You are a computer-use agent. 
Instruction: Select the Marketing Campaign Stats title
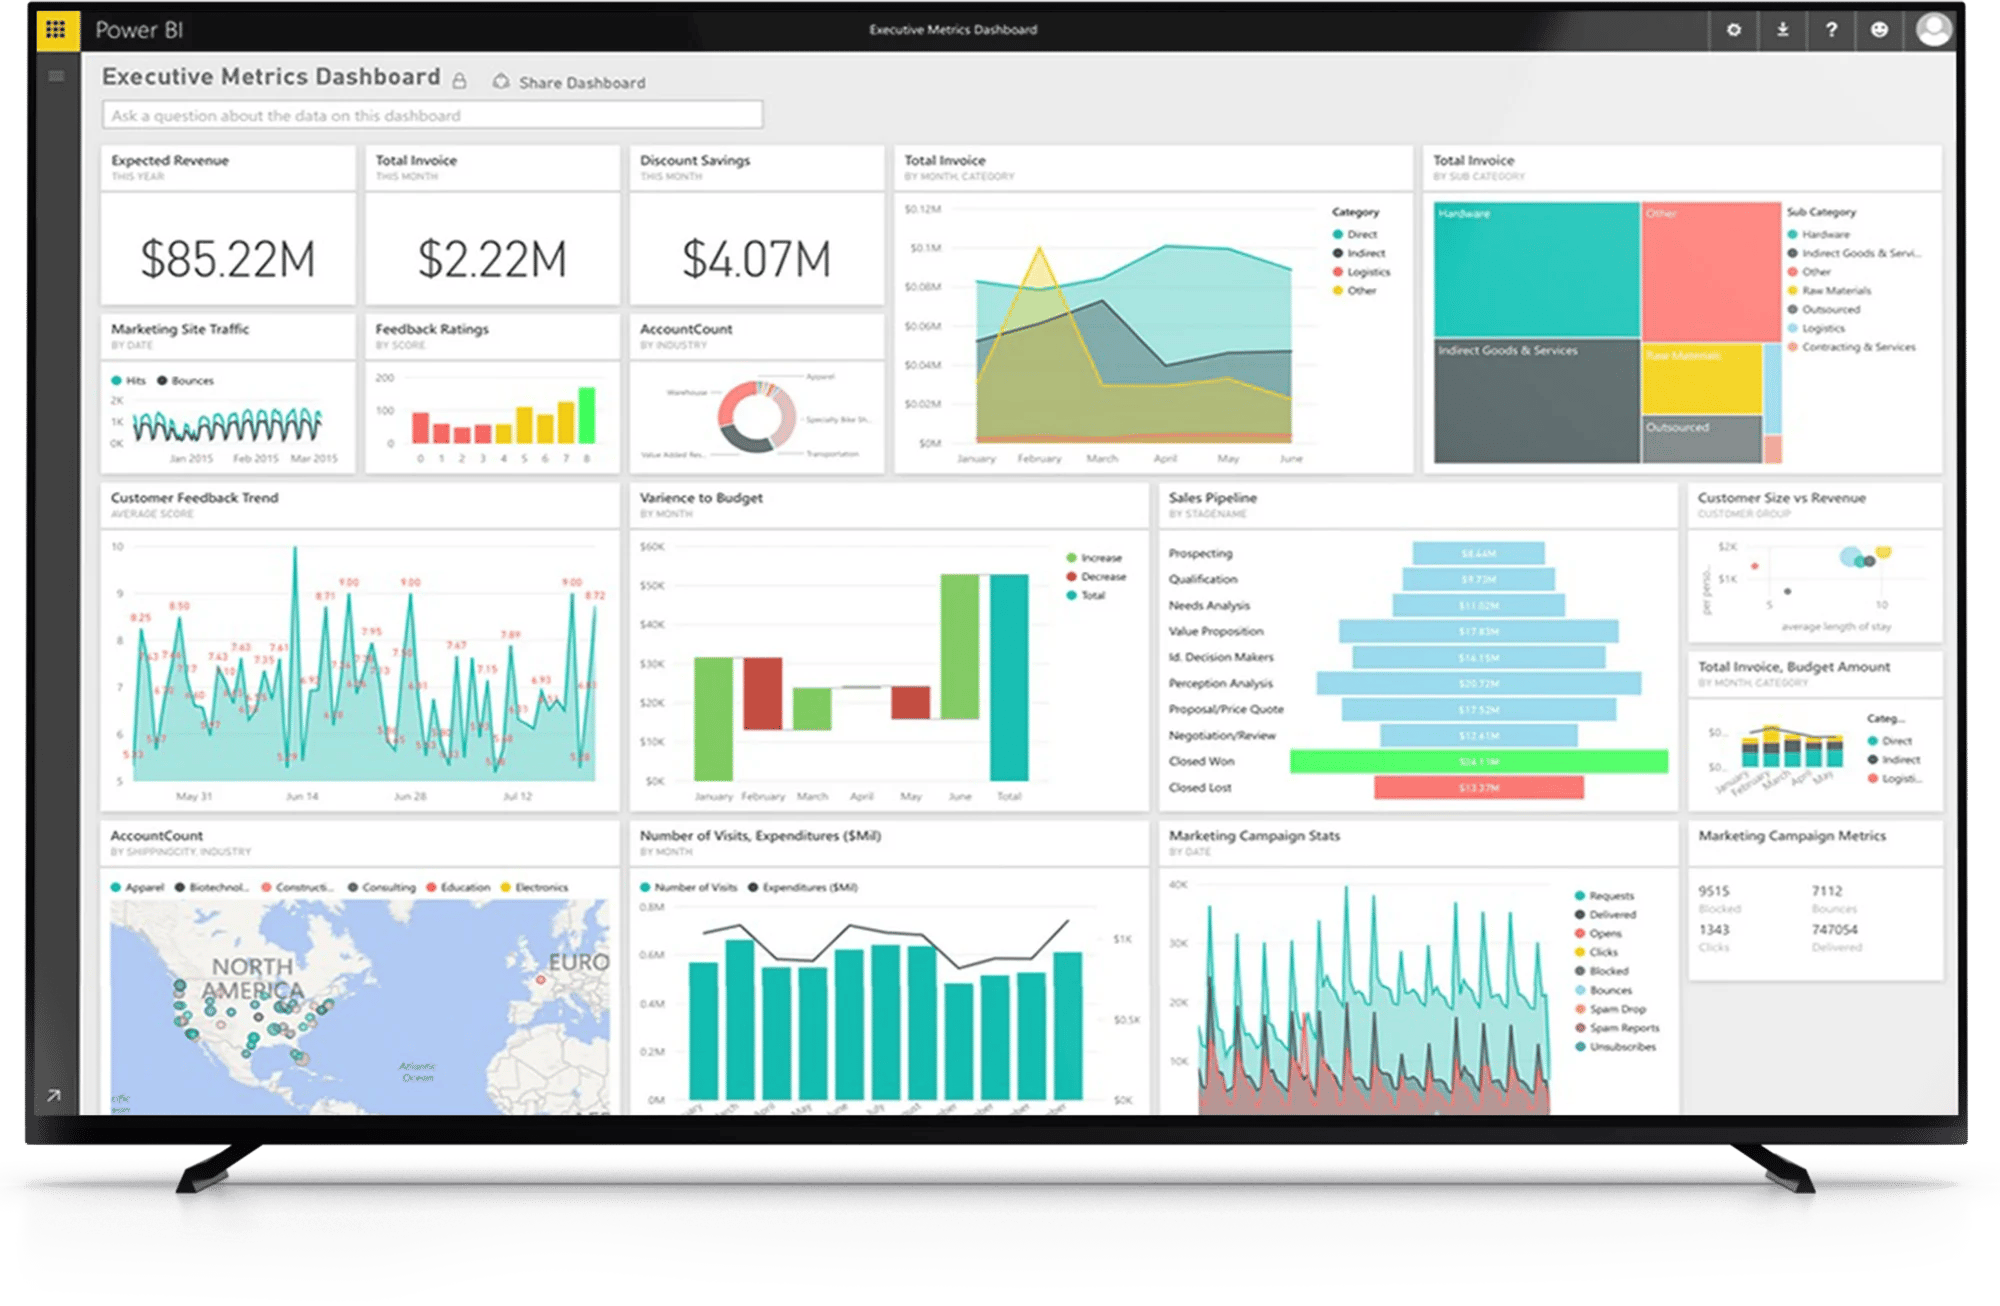pos(1254,836)
